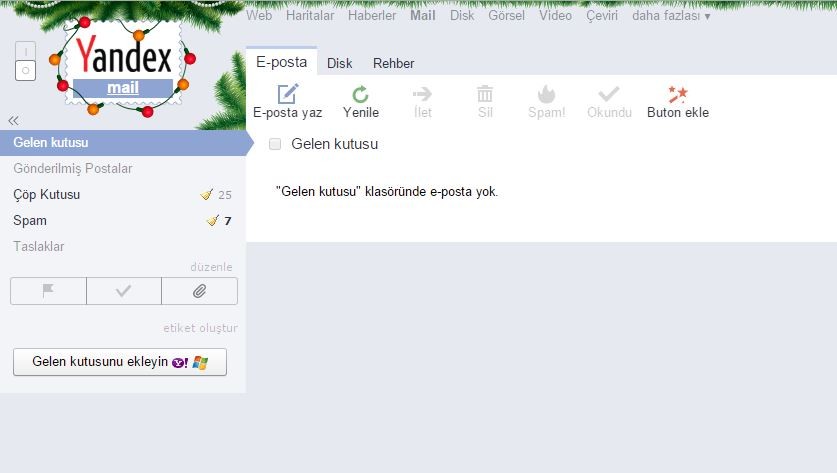Switch to the Disk tab
837x473 pixels.
(339, 63)
